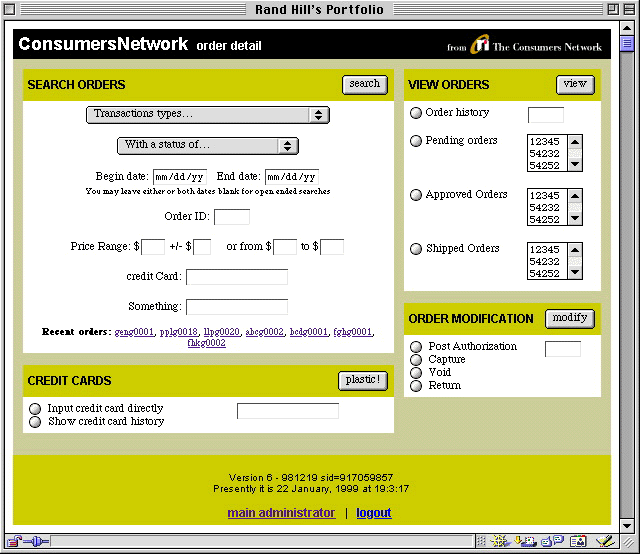640x554 pixels.
Task: Click the view button
Action: click(575, 84)
